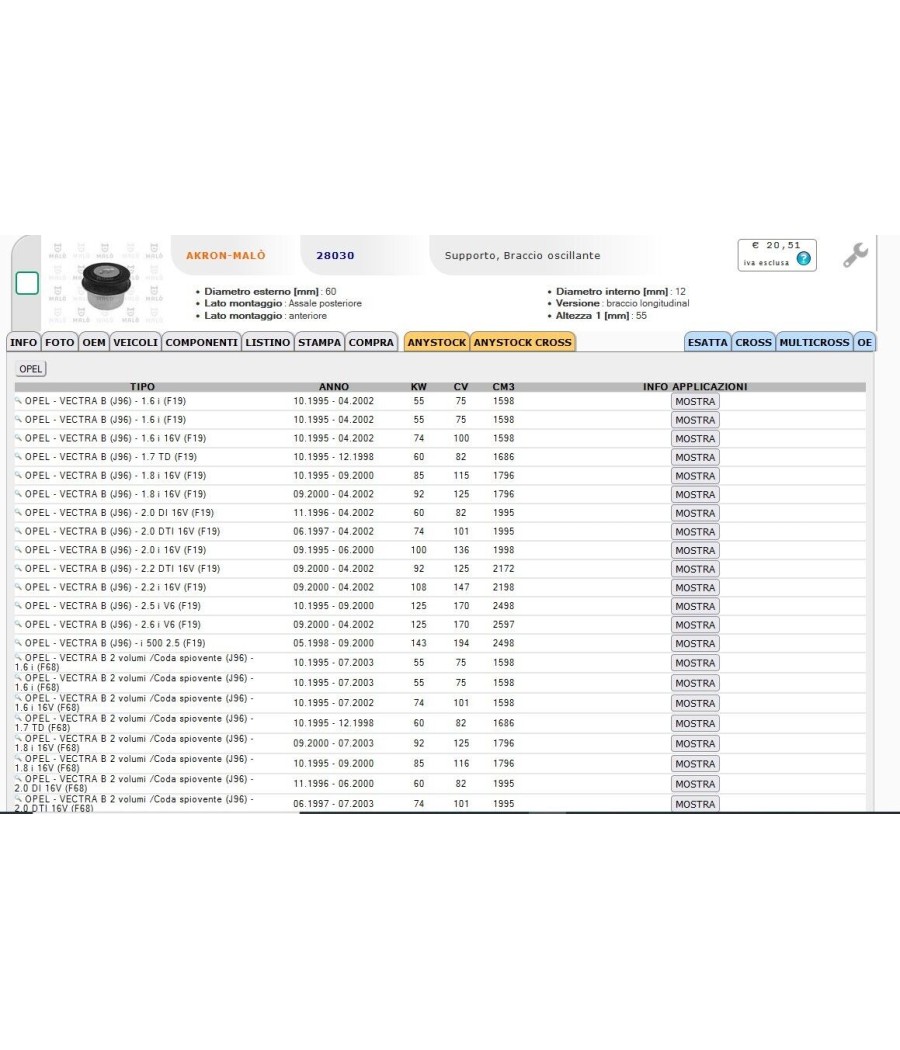Viewport: 900px width, 1050px height.
Task: Click the AKRON-MALÒ brand name
Action: point(226,255)
